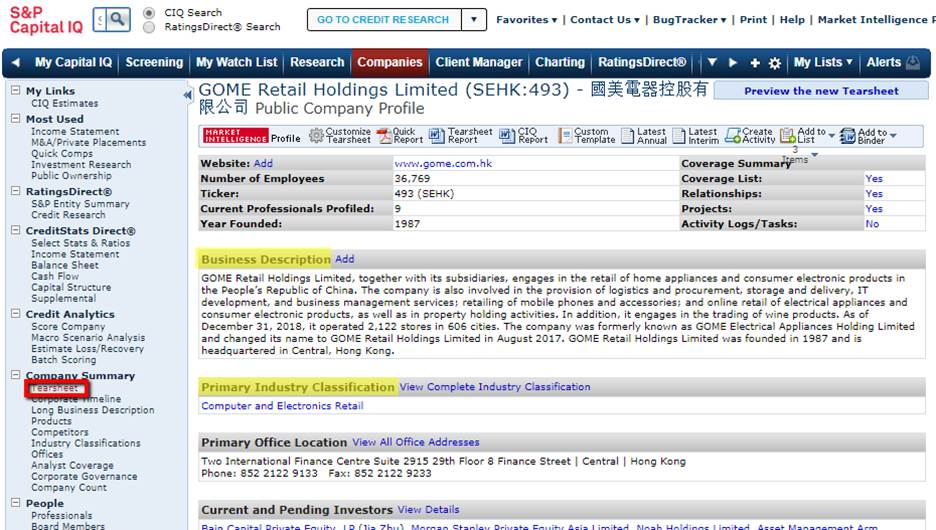This screenshot has width=936, height=530.
Task: Click navigation bar right play arrow
Action: [733, 63]
